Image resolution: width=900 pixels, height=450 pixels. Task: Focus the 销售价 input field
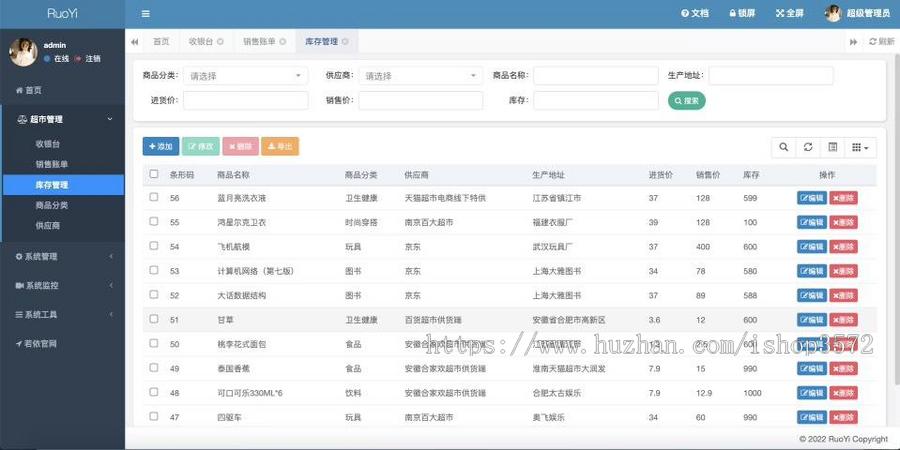click(x=421, y=100)
